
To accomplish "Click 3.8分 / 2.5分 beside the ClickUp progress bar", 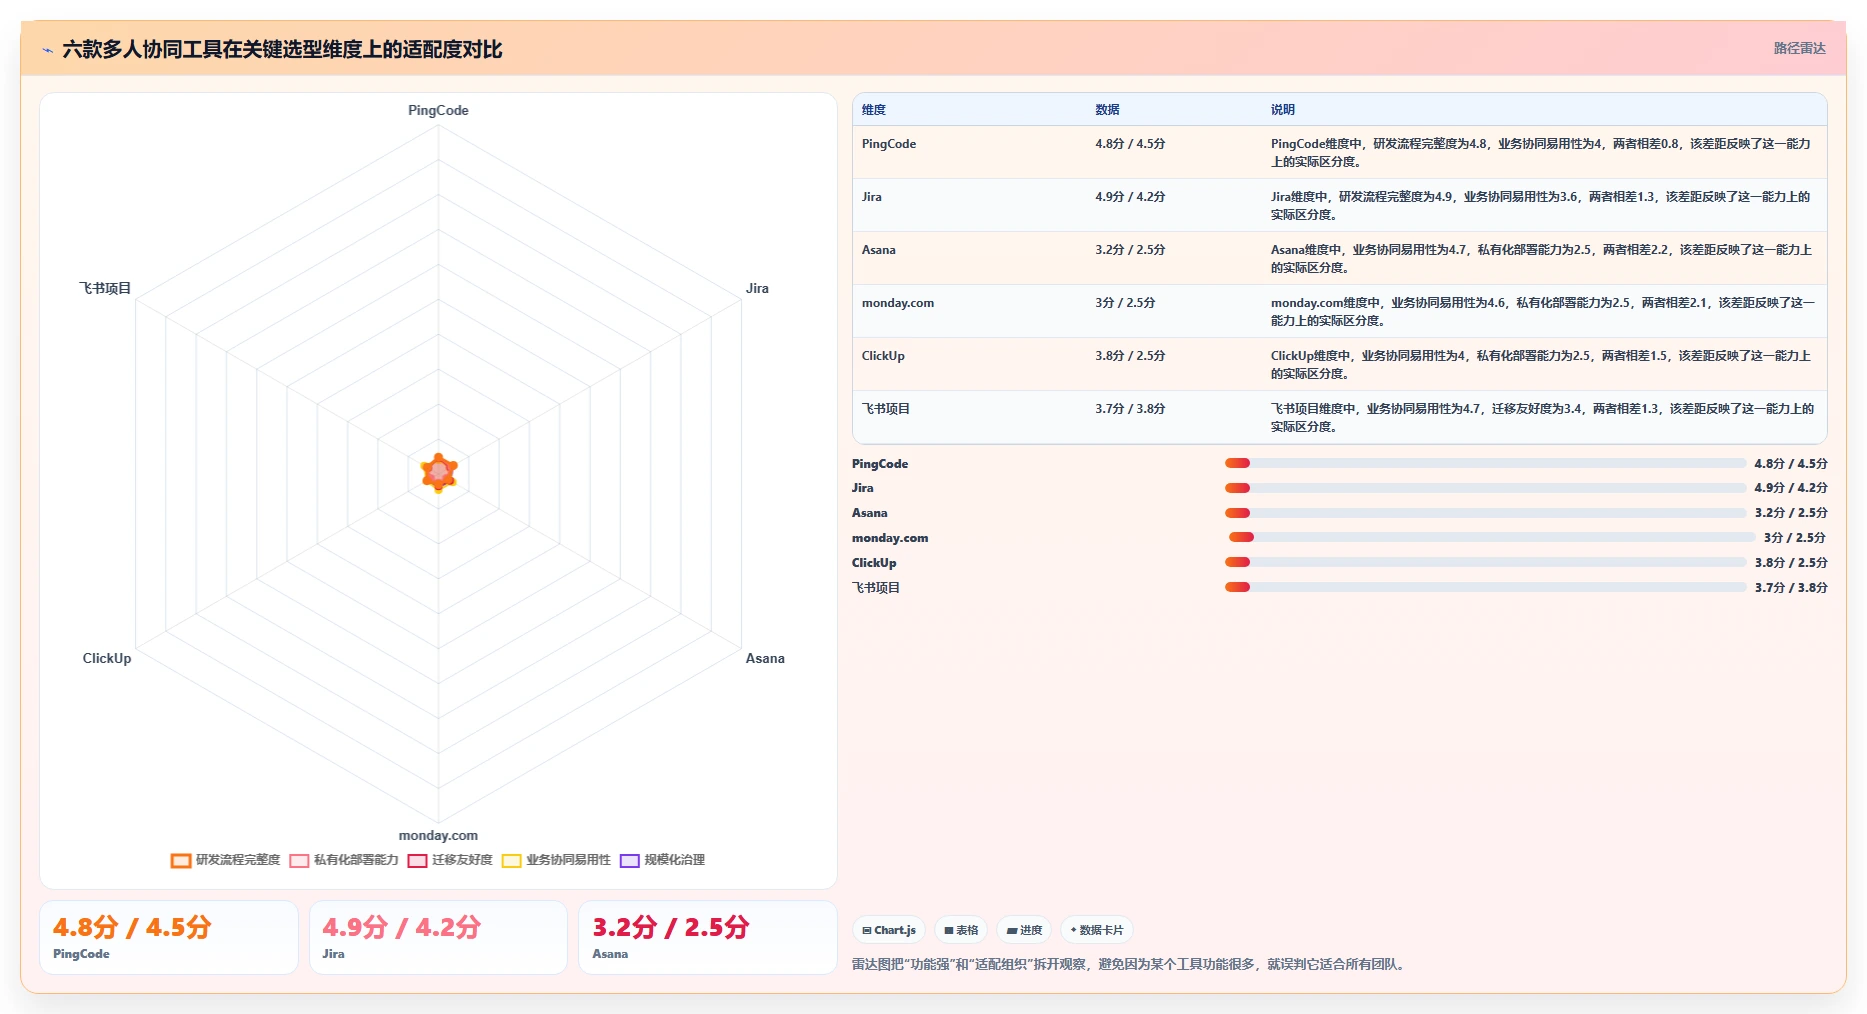I will [x=1791, y=563].
